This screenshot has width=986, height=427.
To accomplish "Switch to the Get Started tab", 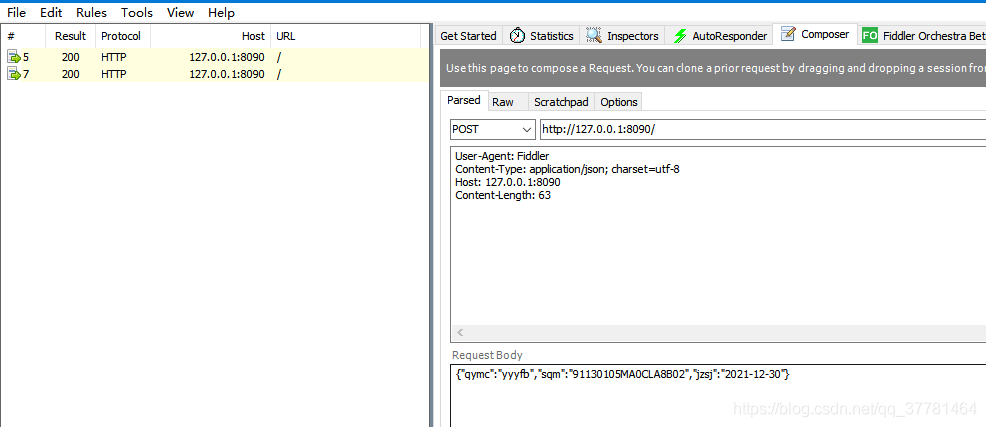I will (468, 36).
